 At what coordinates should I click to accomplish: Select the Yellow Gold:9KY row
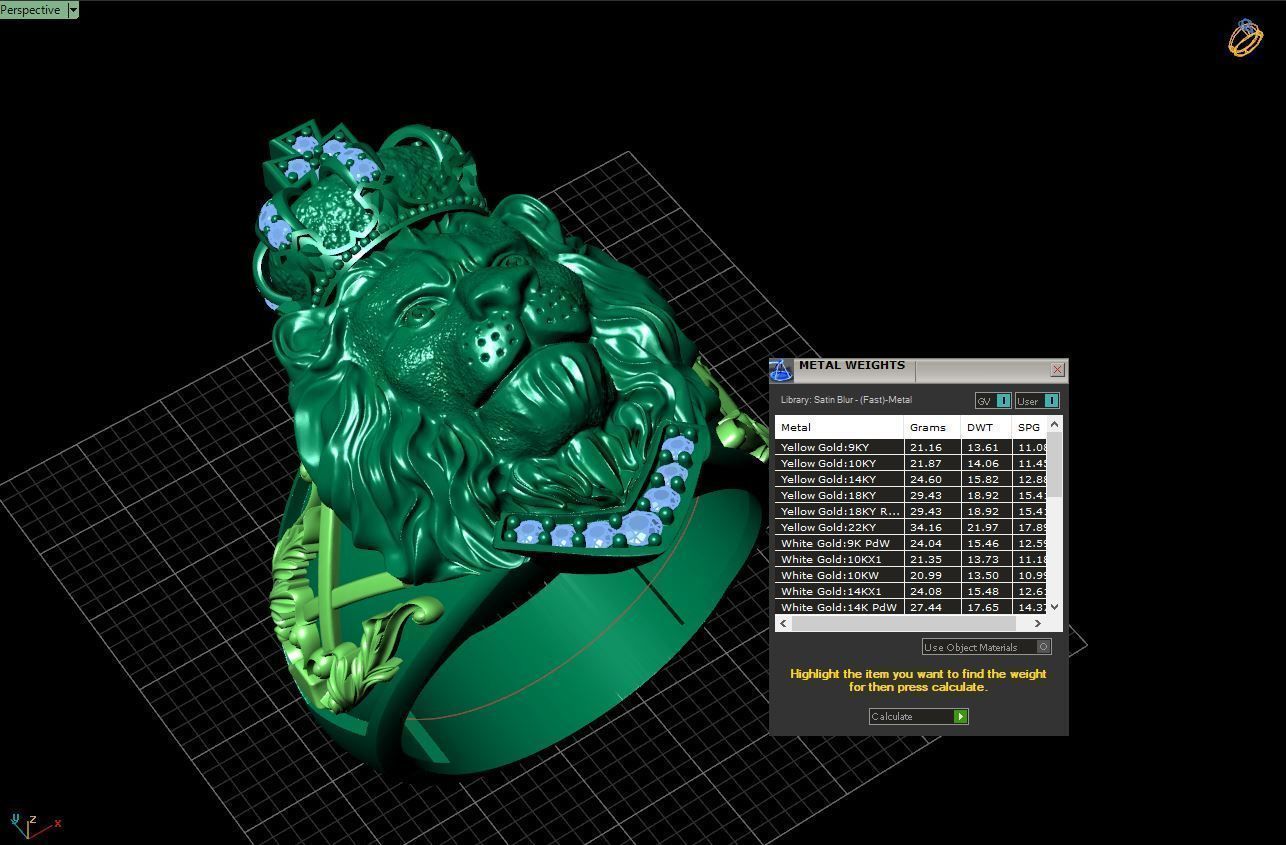point(911,447)
